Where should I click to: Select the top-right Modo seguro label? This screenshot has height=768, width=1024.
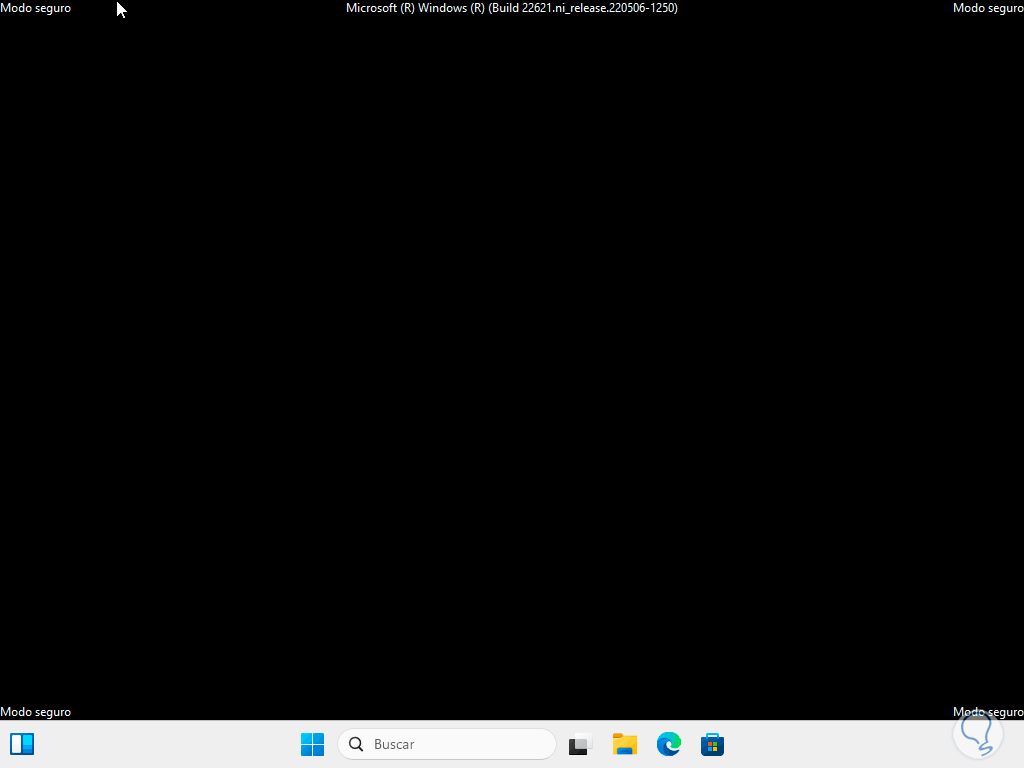(x=988, y=8)
